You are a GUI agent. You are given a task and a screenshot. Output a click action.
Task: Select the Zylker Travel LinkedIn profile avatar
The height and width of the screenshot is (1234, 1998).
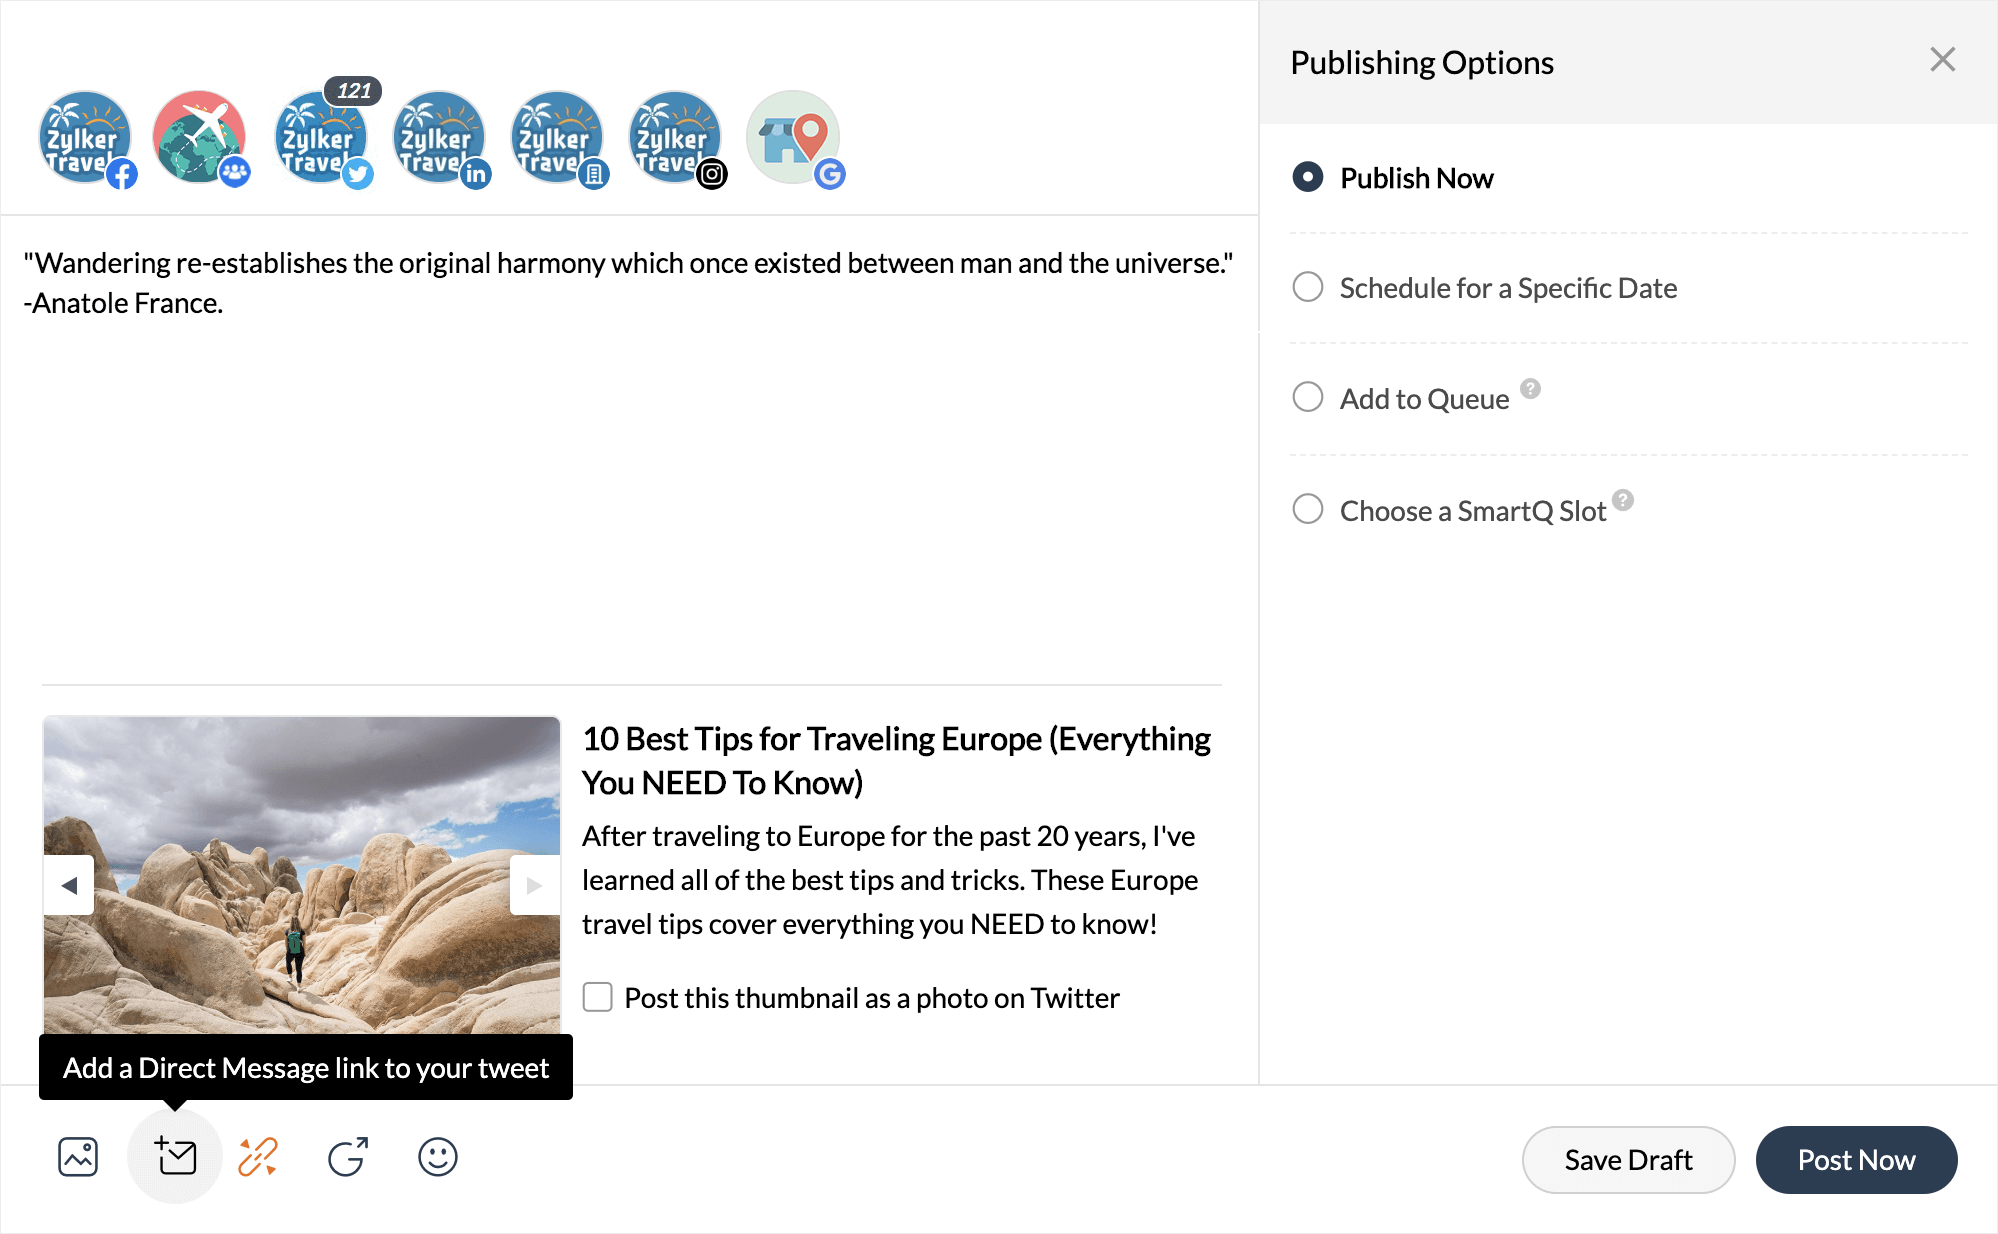[439, 137]
